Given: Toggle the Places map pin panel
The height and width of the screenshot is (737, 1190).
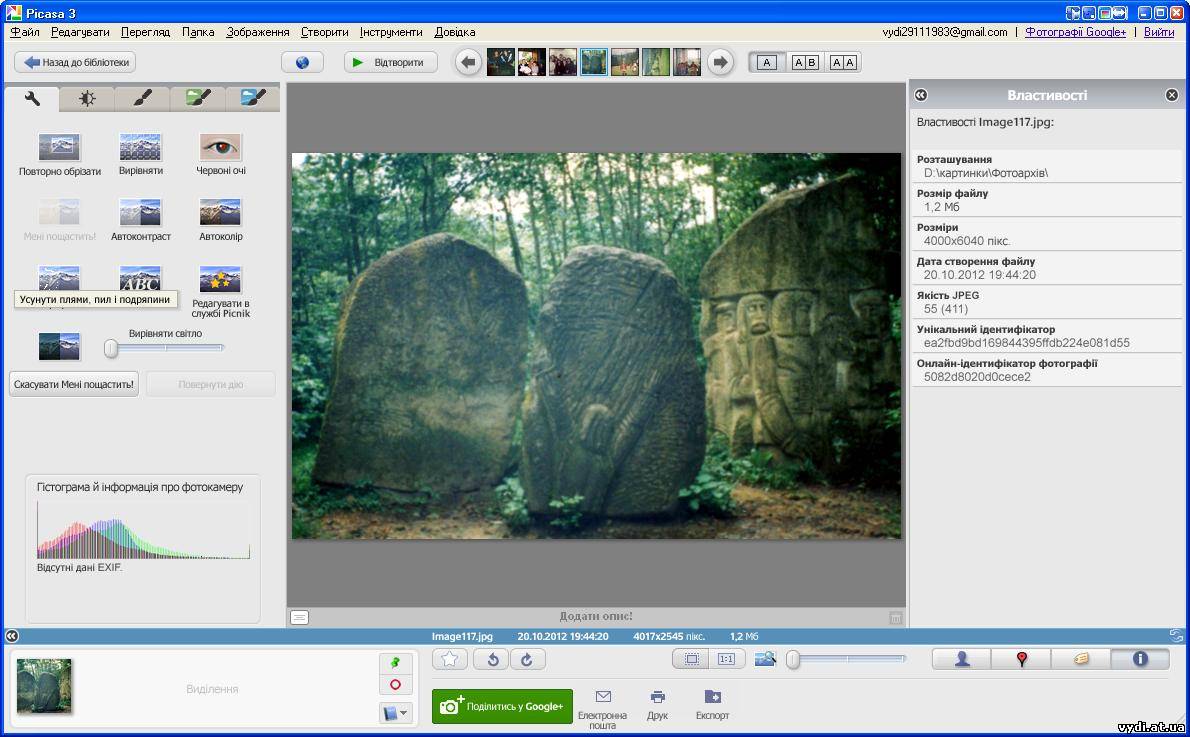Looking at the screenshot, I should (x=1022, y=659).
